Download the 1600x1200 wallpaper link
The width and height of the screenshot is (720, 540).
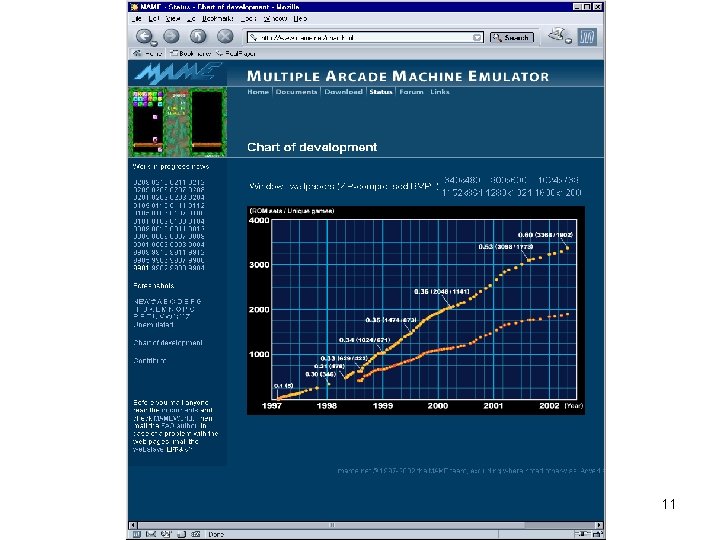coord(558,192)
